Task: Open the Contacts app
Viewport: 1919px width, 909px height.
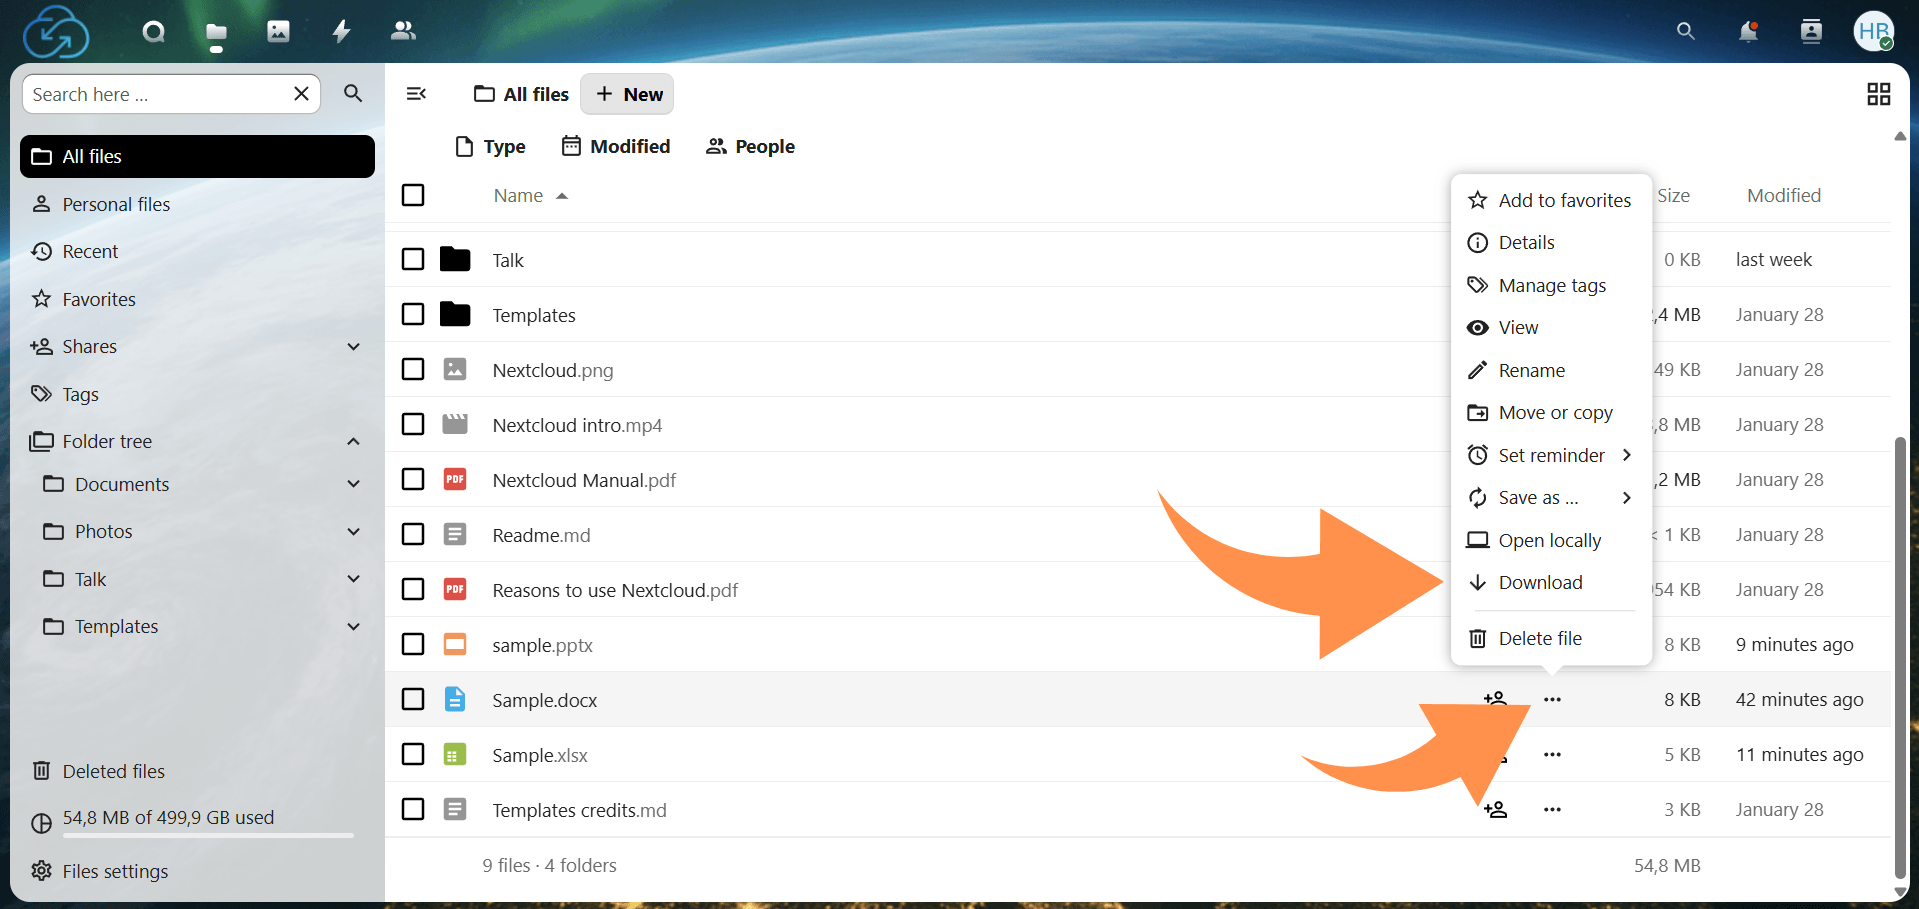Action: tap(403, 31)
